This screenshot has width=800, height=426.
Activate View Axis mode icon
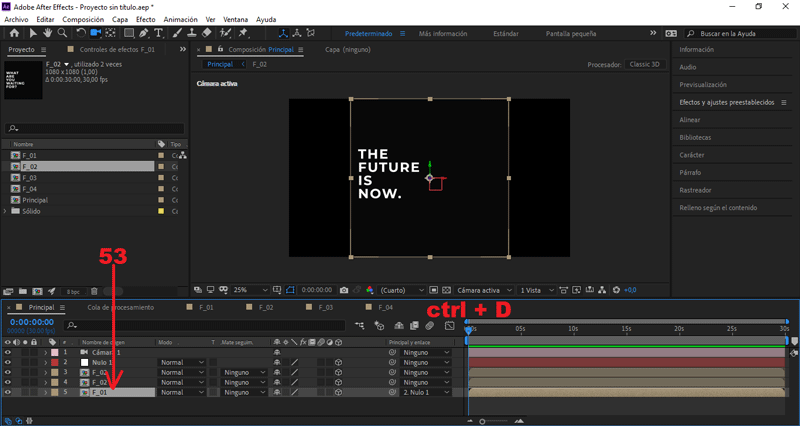[x=311, y=33]
